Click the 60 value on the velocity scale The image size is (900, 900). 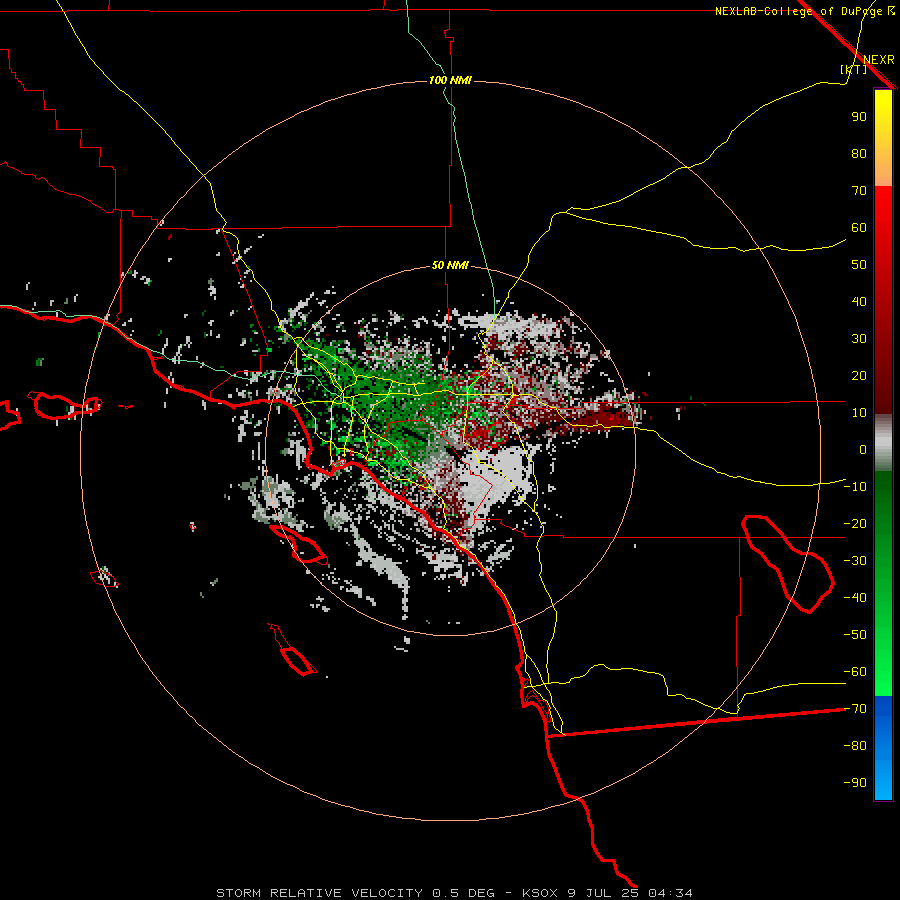[859, 227]
